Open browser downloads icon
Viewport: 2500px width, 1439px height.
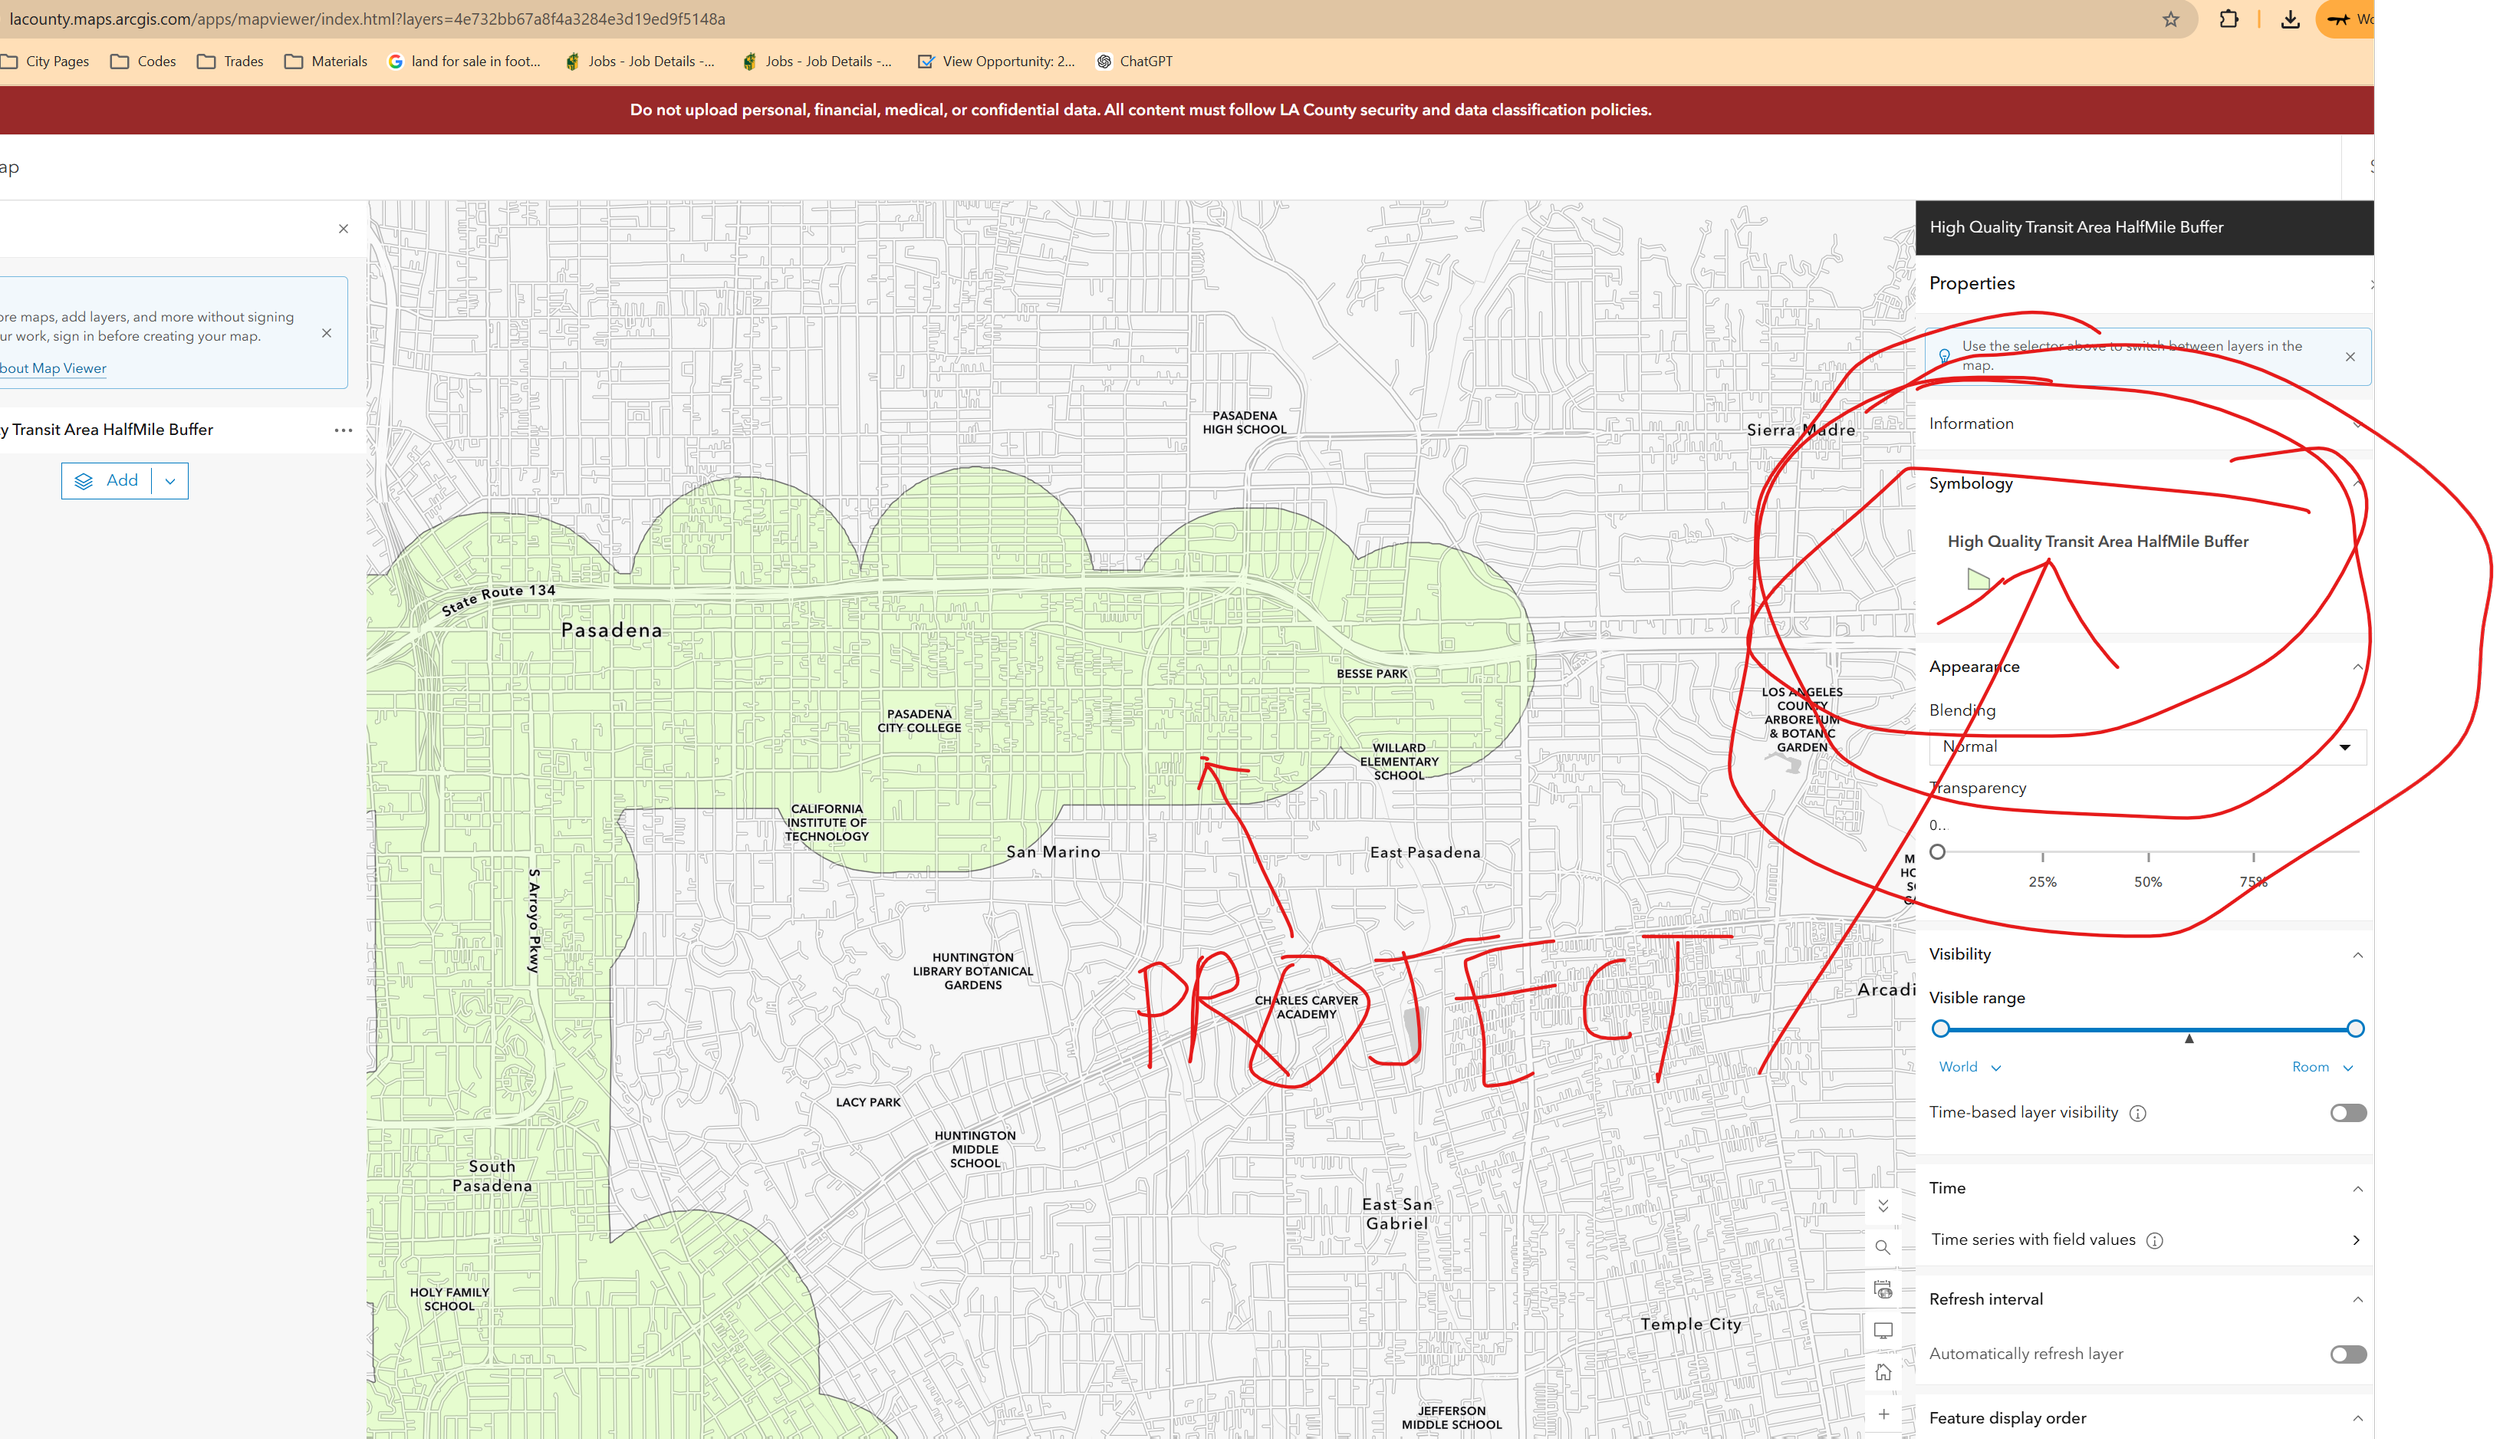[2289, 19]
